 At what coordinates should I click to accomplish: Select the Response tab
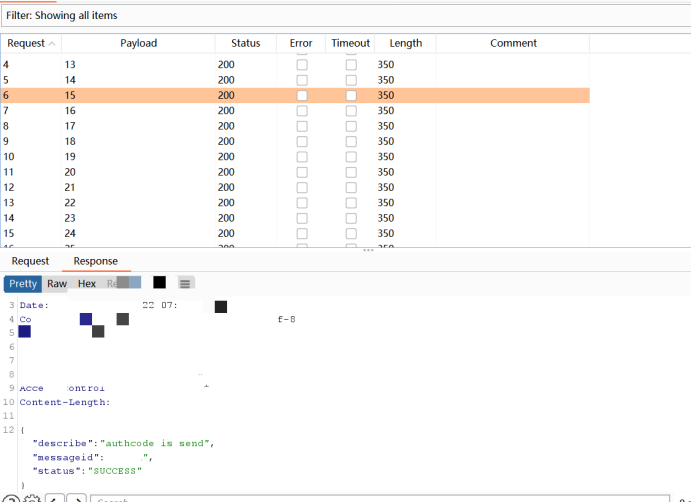tap(95, 261)
